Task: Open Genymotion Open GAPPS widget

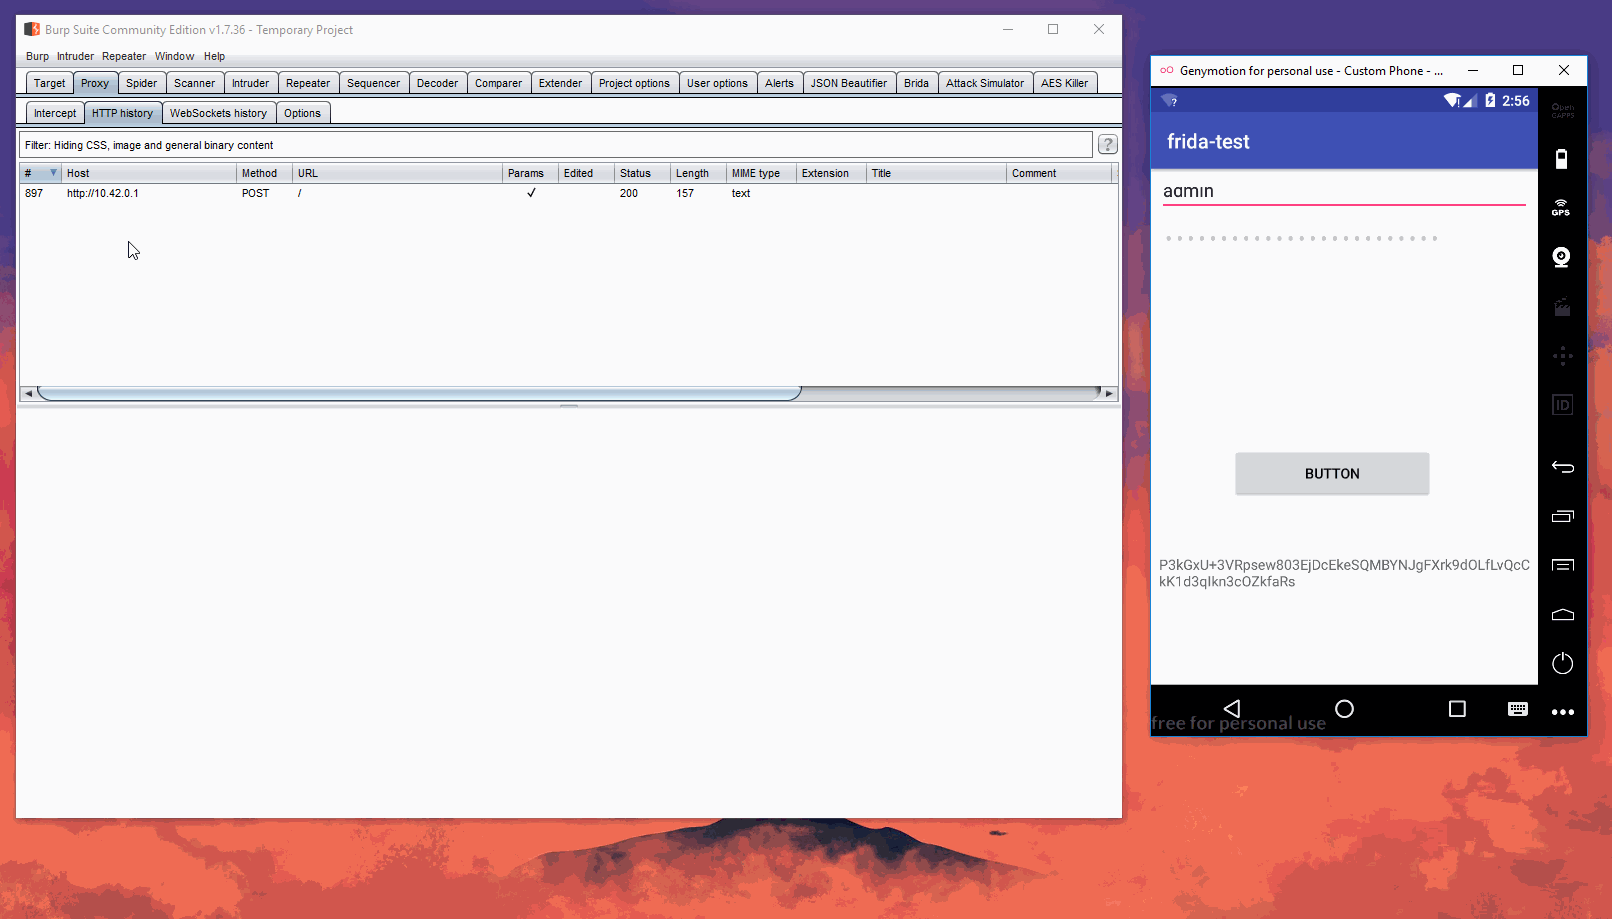Action: [x=1562, y=110]
